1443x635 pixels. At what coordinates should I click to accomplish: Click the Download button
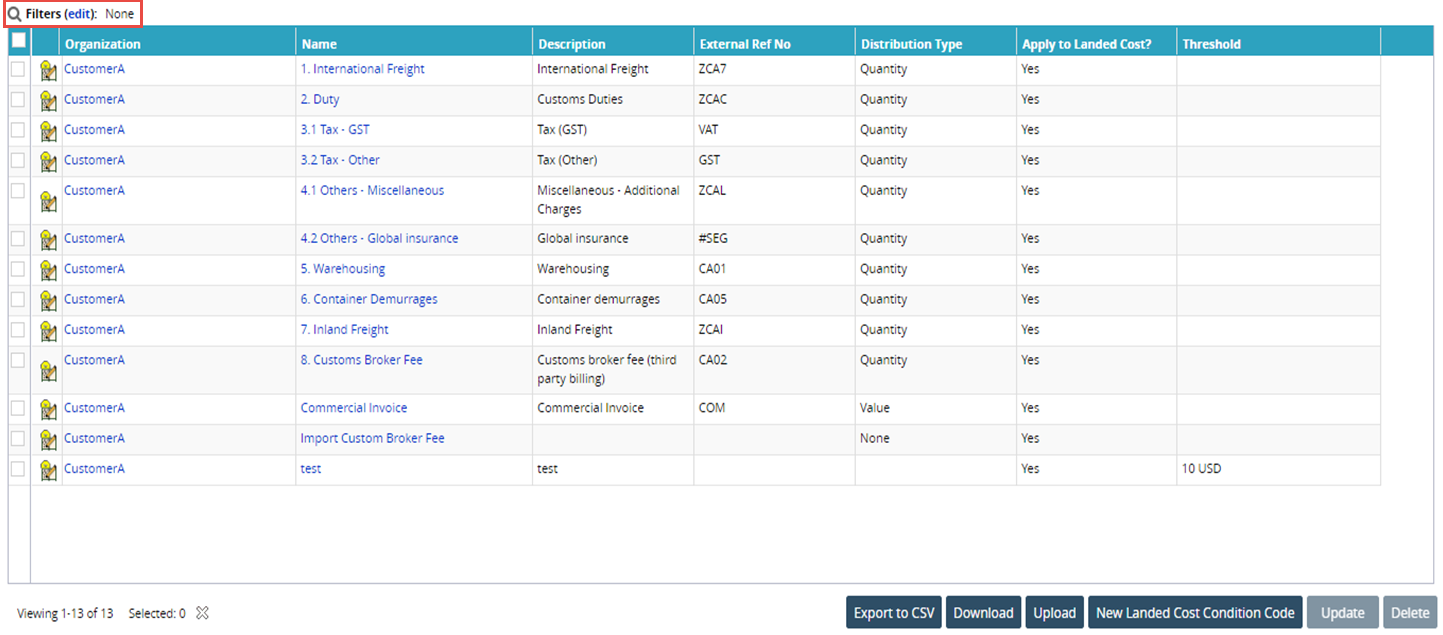click(x=983, y=613)
